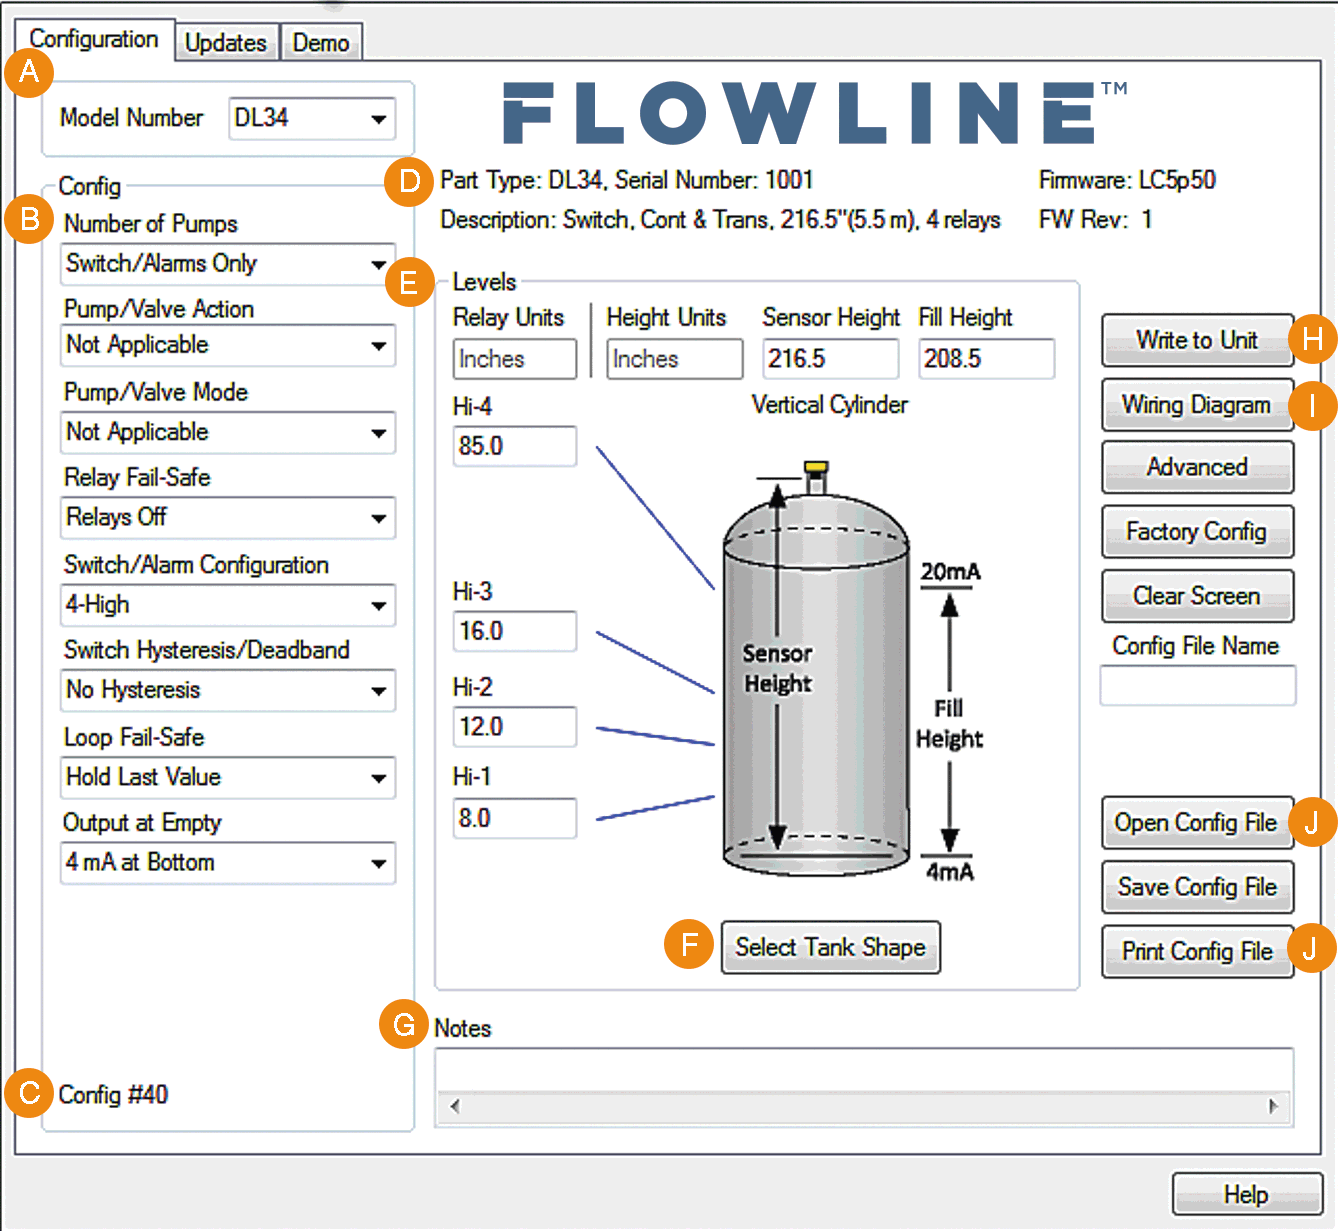Click inside the Config File Name field

1197,685
